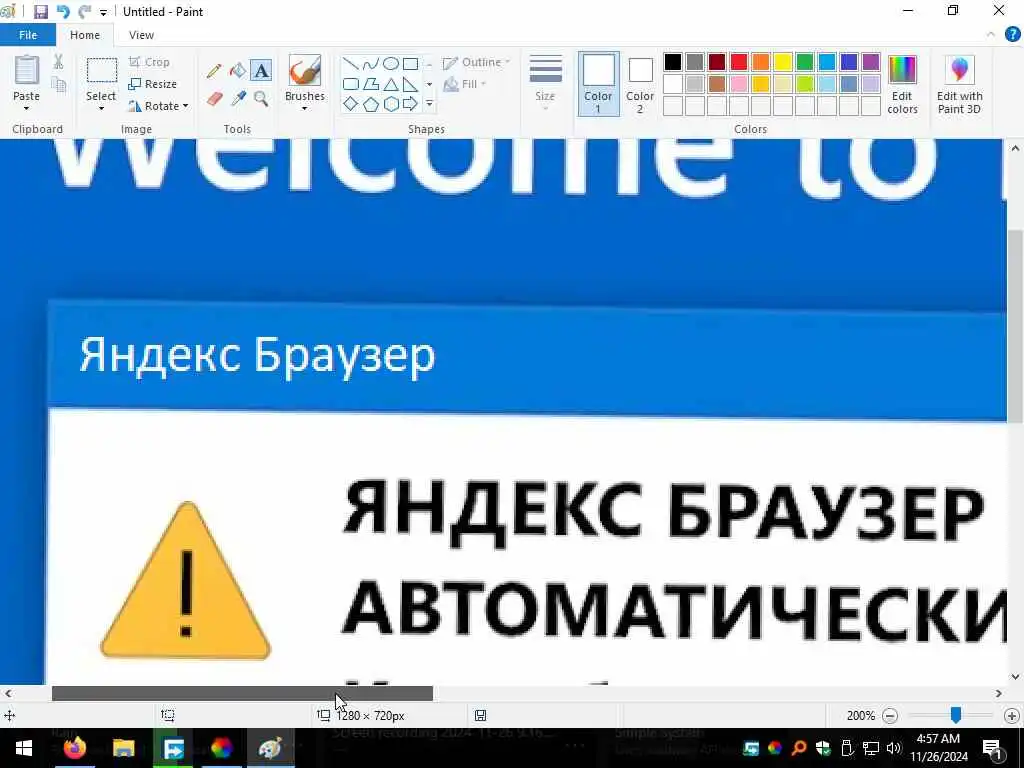Image resolution: width=1024 pixels, height=768 pixels.
Task: Open the shape Outline dropdown
Action: point(476,62)
